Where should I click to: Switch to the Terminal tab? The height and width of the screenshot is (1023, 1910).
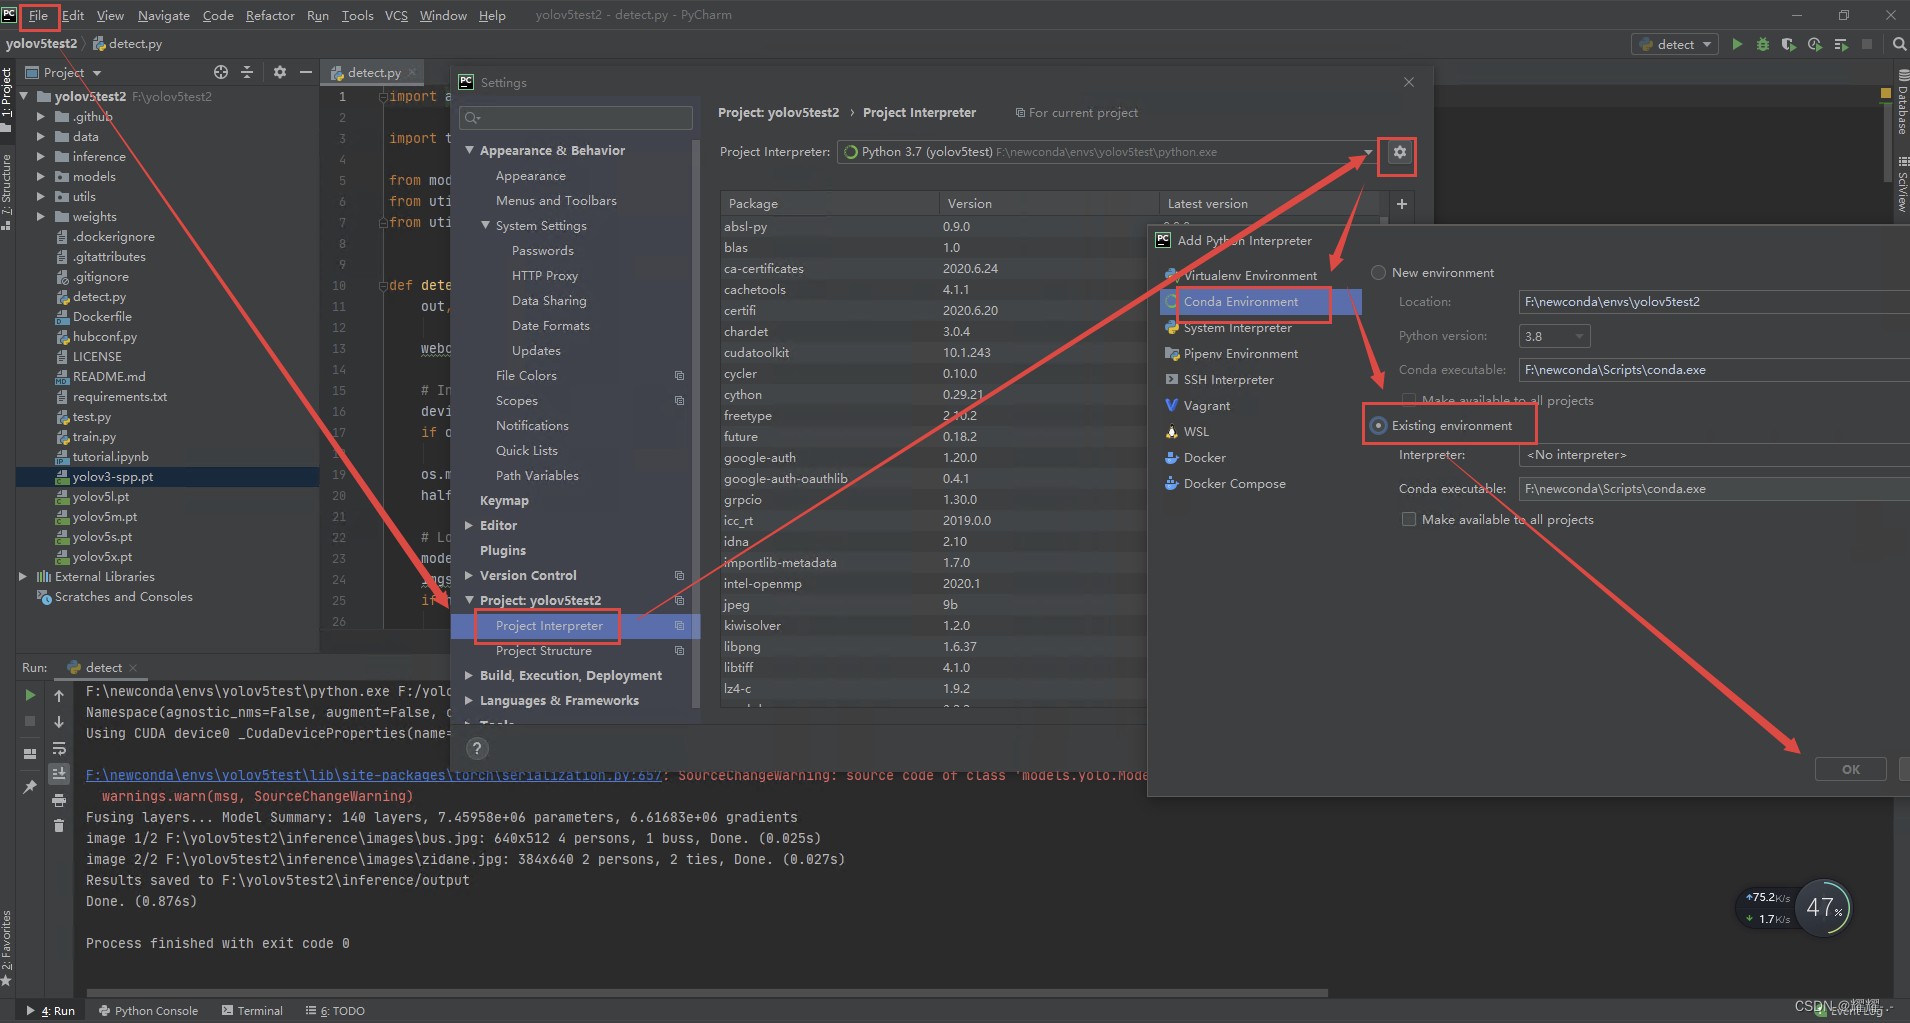(x=252, y=1011)
